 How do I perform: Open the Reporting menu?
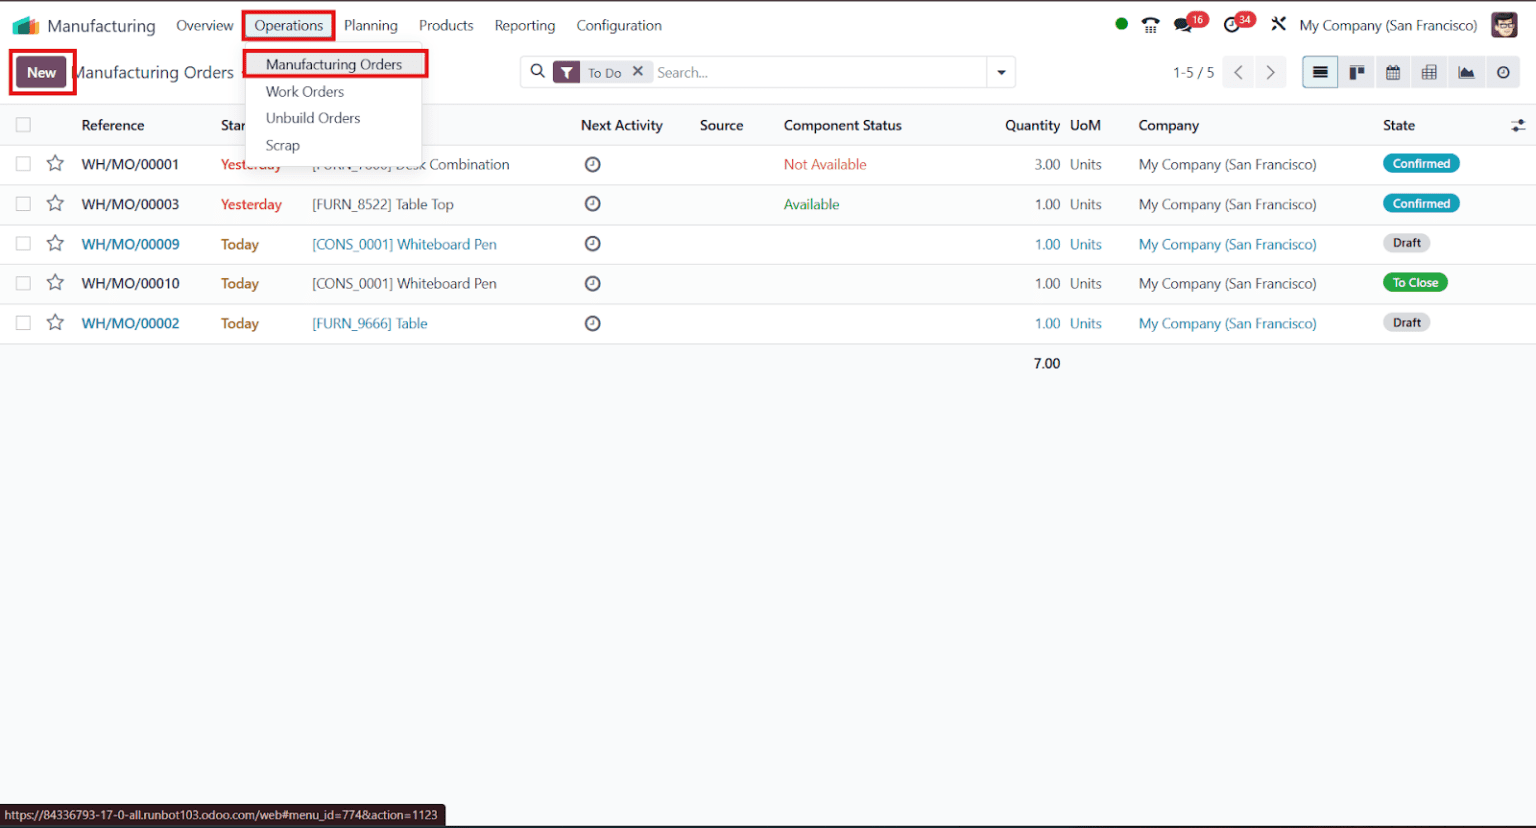point(524,25)
